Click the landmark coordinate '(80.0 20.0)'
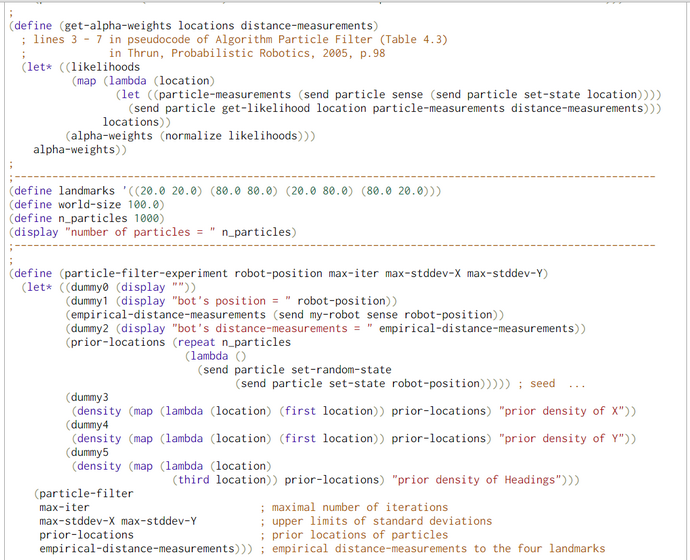690x560 pixels. 395,191
